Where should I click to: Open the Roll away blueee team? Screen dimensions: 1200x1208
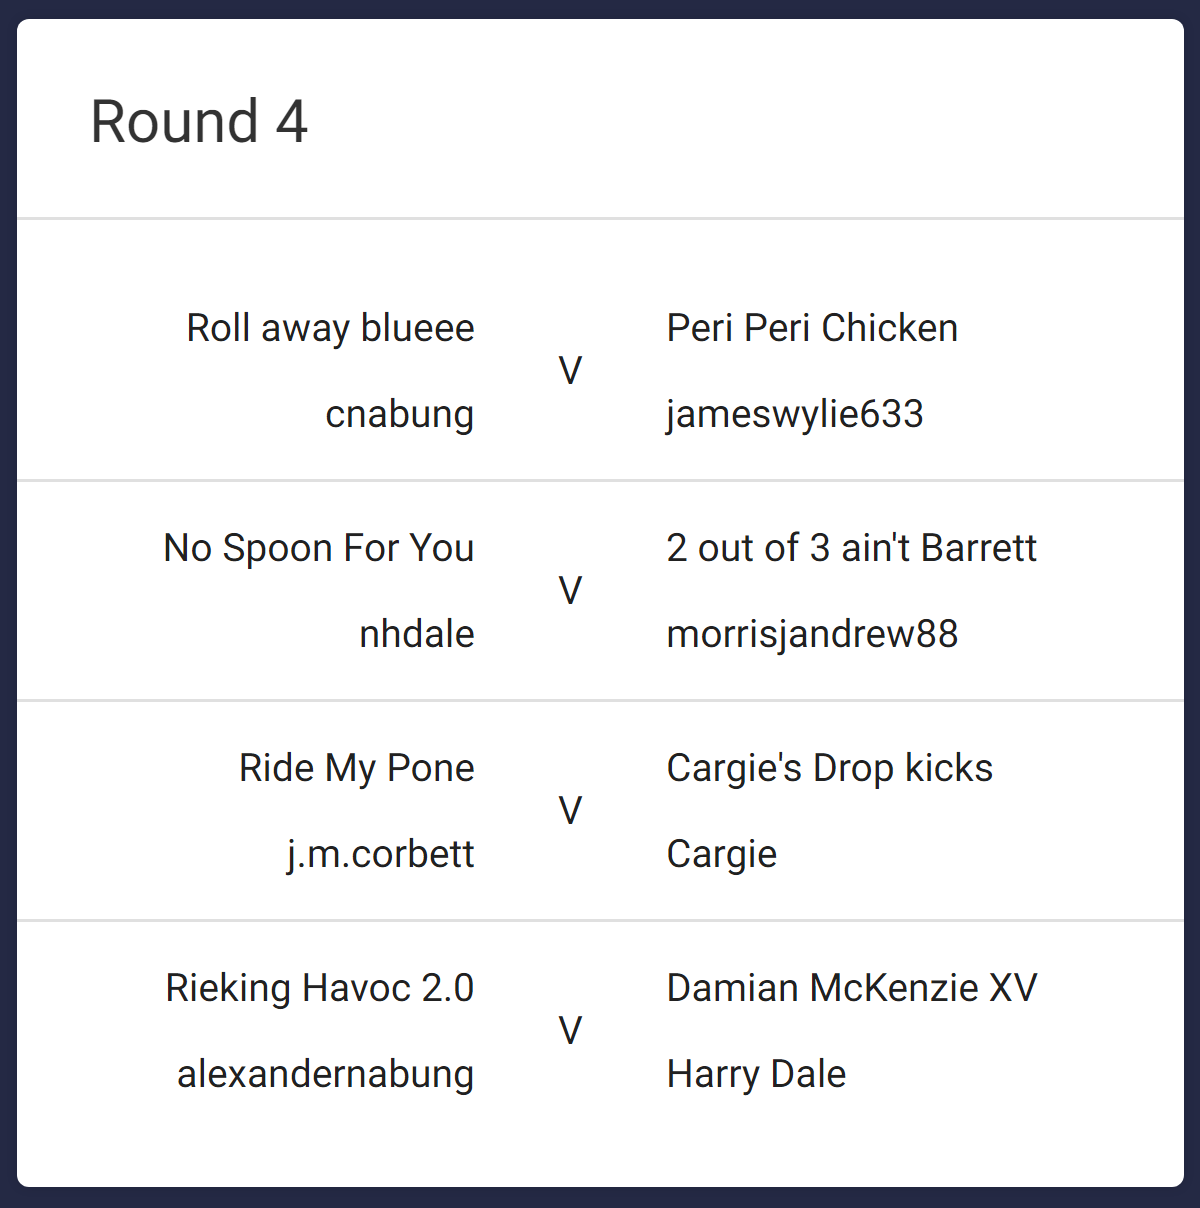pyautogui.click(x=331, y=329)
